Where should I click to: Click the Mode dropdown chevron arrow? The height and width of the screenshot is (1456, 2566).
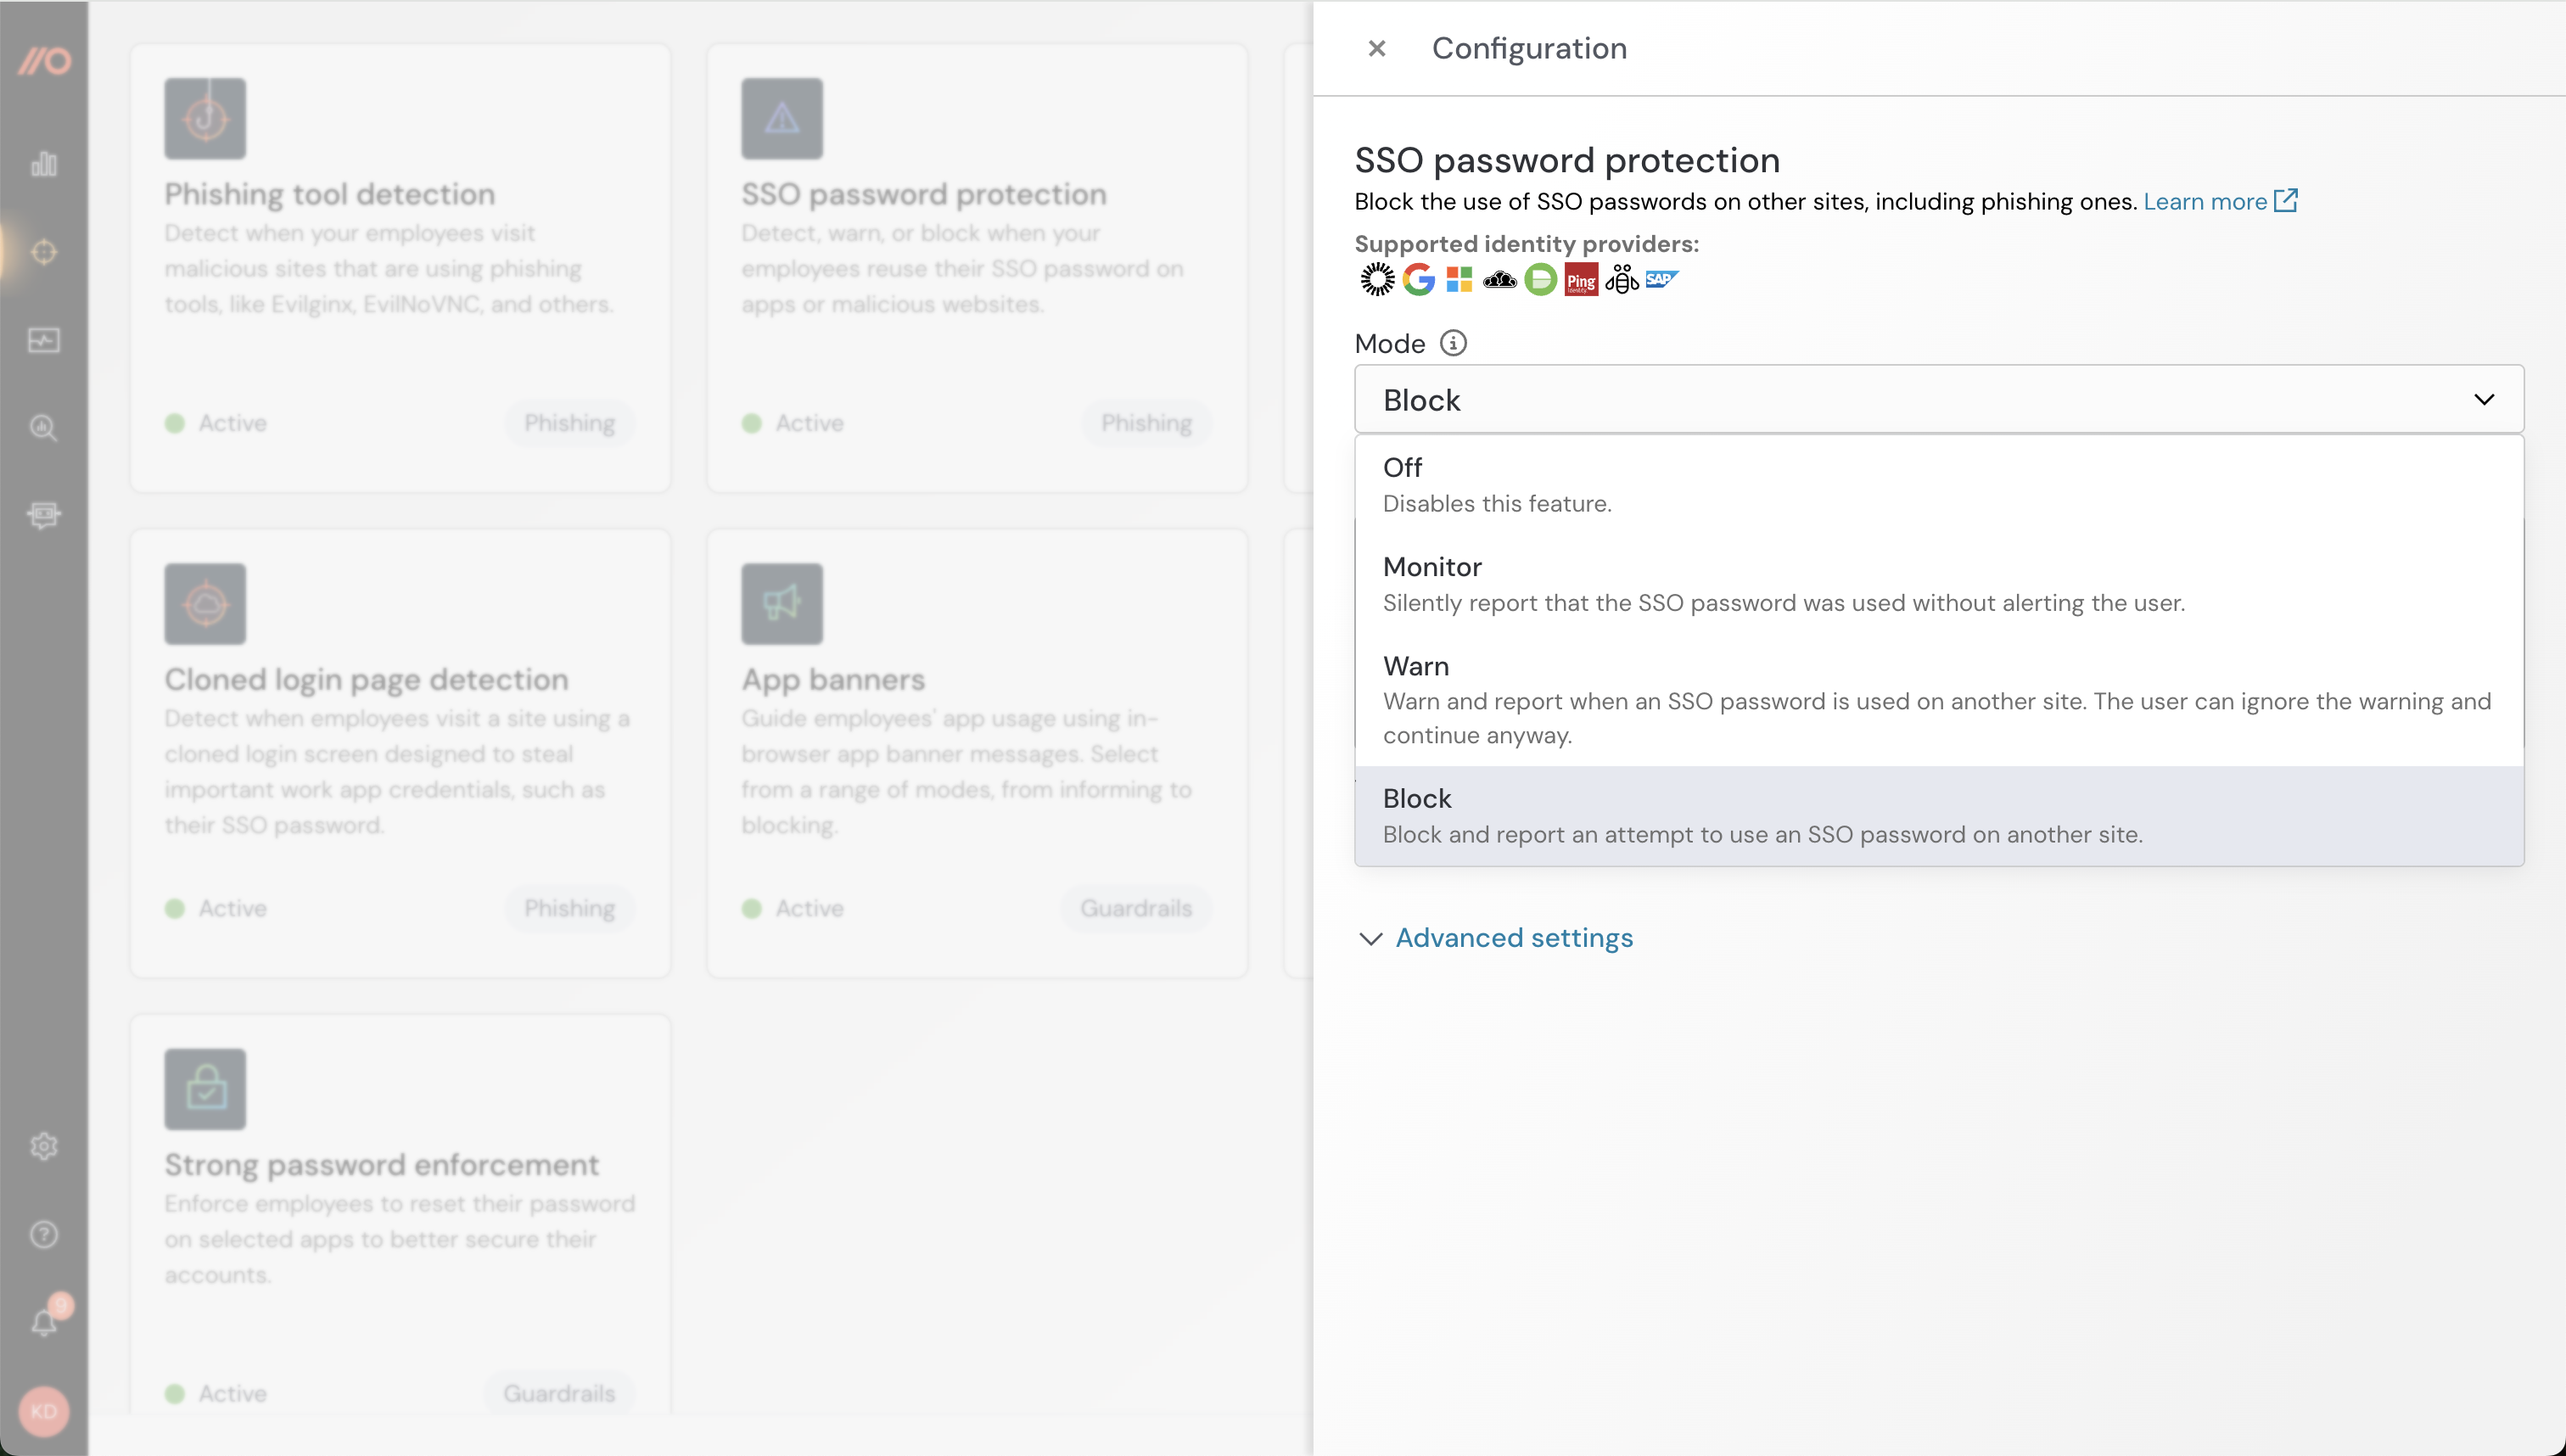[2484, 400]
